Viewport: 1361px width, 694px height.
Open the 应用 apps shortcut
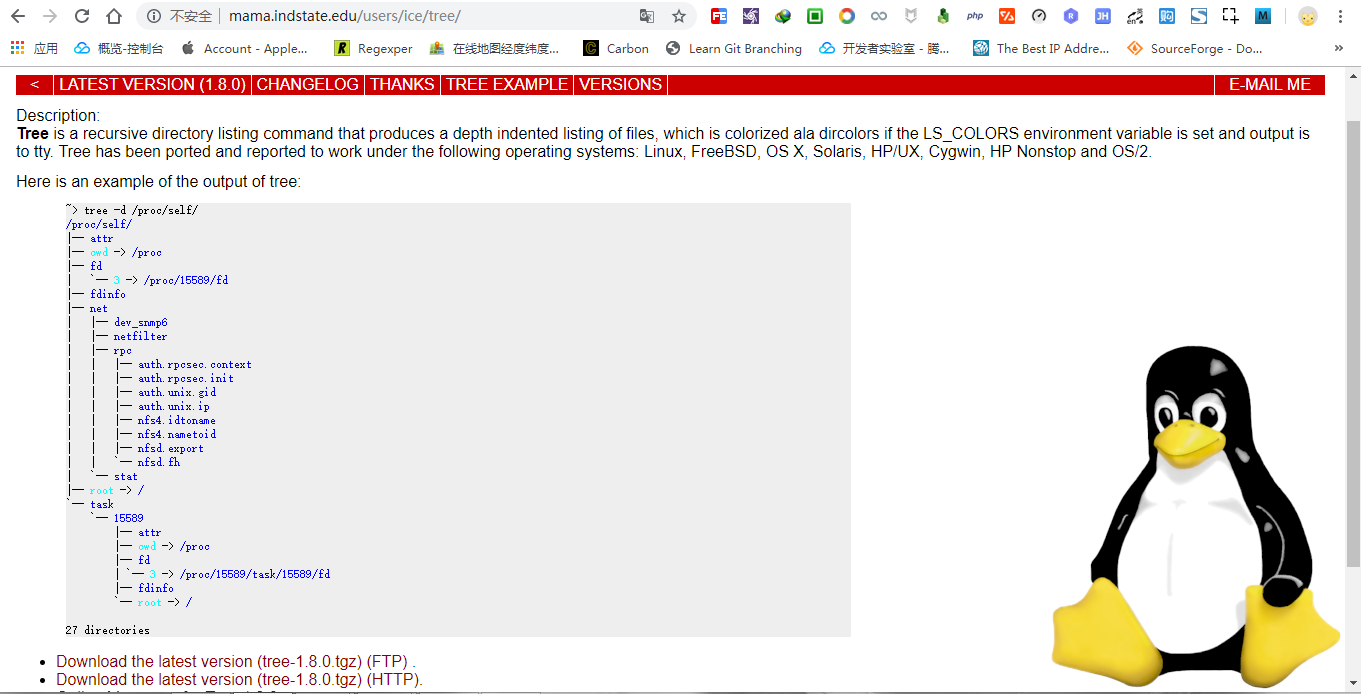(x=35, y=48)
